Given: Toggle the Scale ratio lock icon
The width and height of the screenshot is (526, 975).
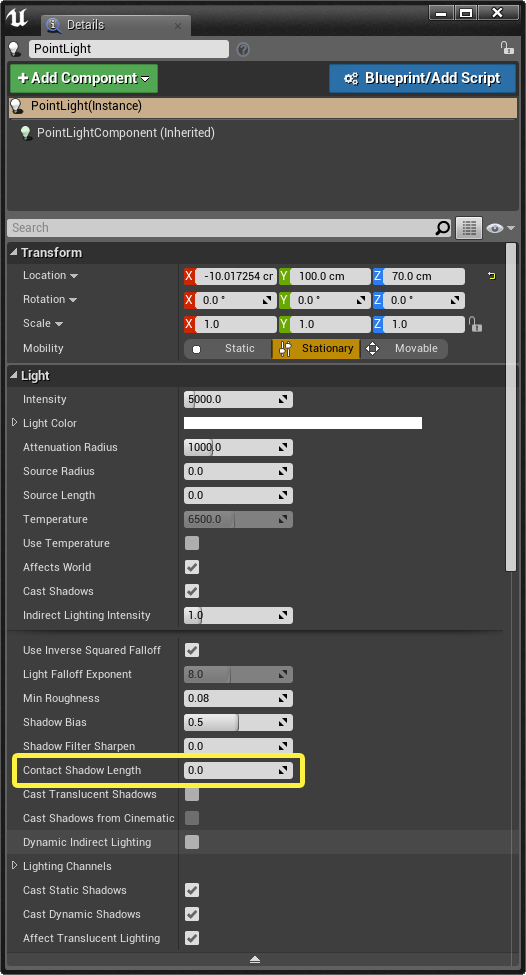Looking at the screenshot, I should point(475,324).
